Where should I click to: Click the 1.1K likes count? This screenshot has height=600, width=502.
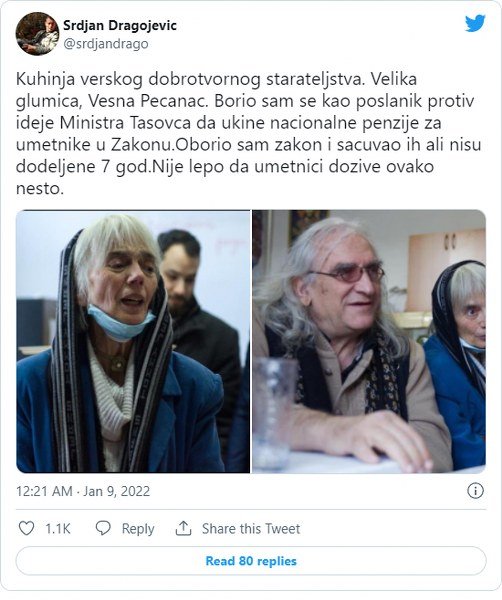coord(58,529)
